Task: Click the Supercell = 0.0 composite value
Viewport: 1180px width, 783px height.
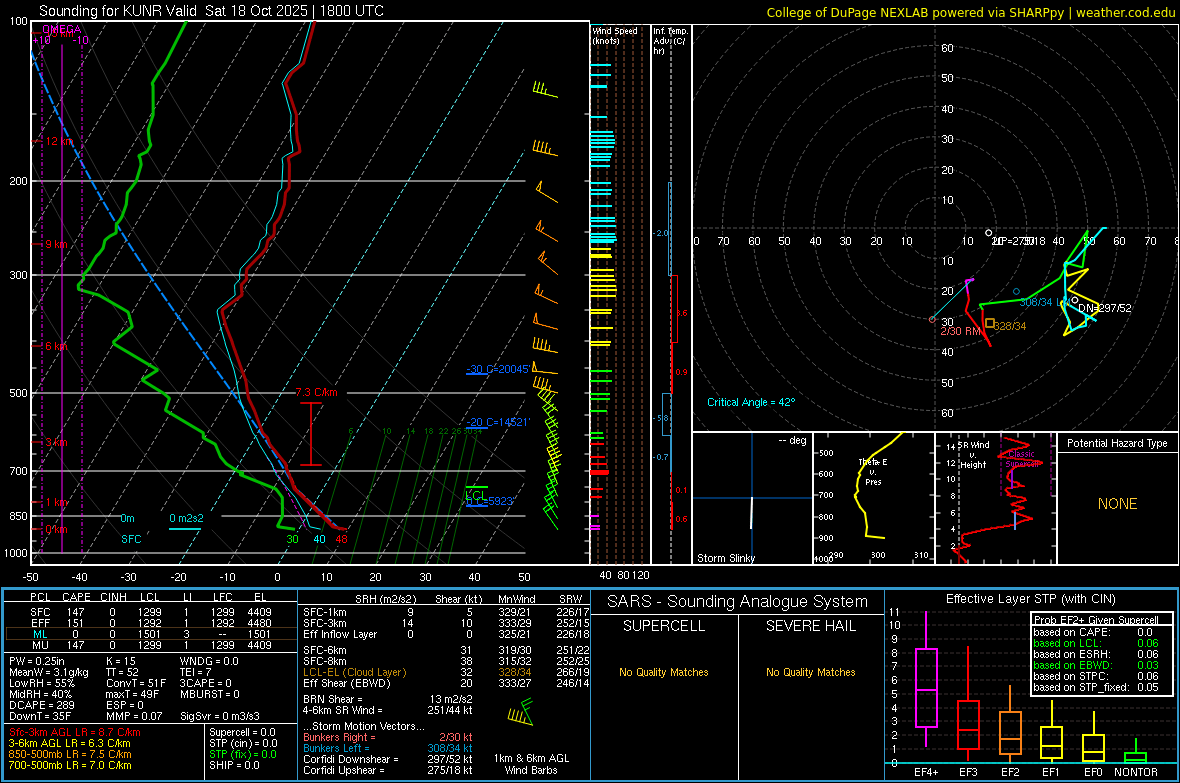Action: point(242,732)
